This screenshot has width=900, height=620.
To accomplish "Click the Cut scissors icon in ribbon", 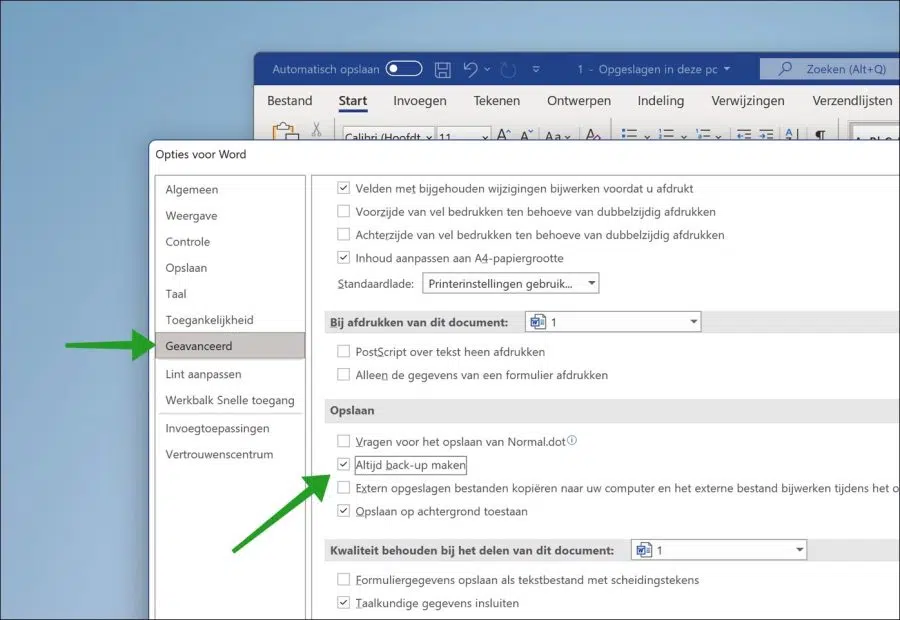I will point(316,130).
